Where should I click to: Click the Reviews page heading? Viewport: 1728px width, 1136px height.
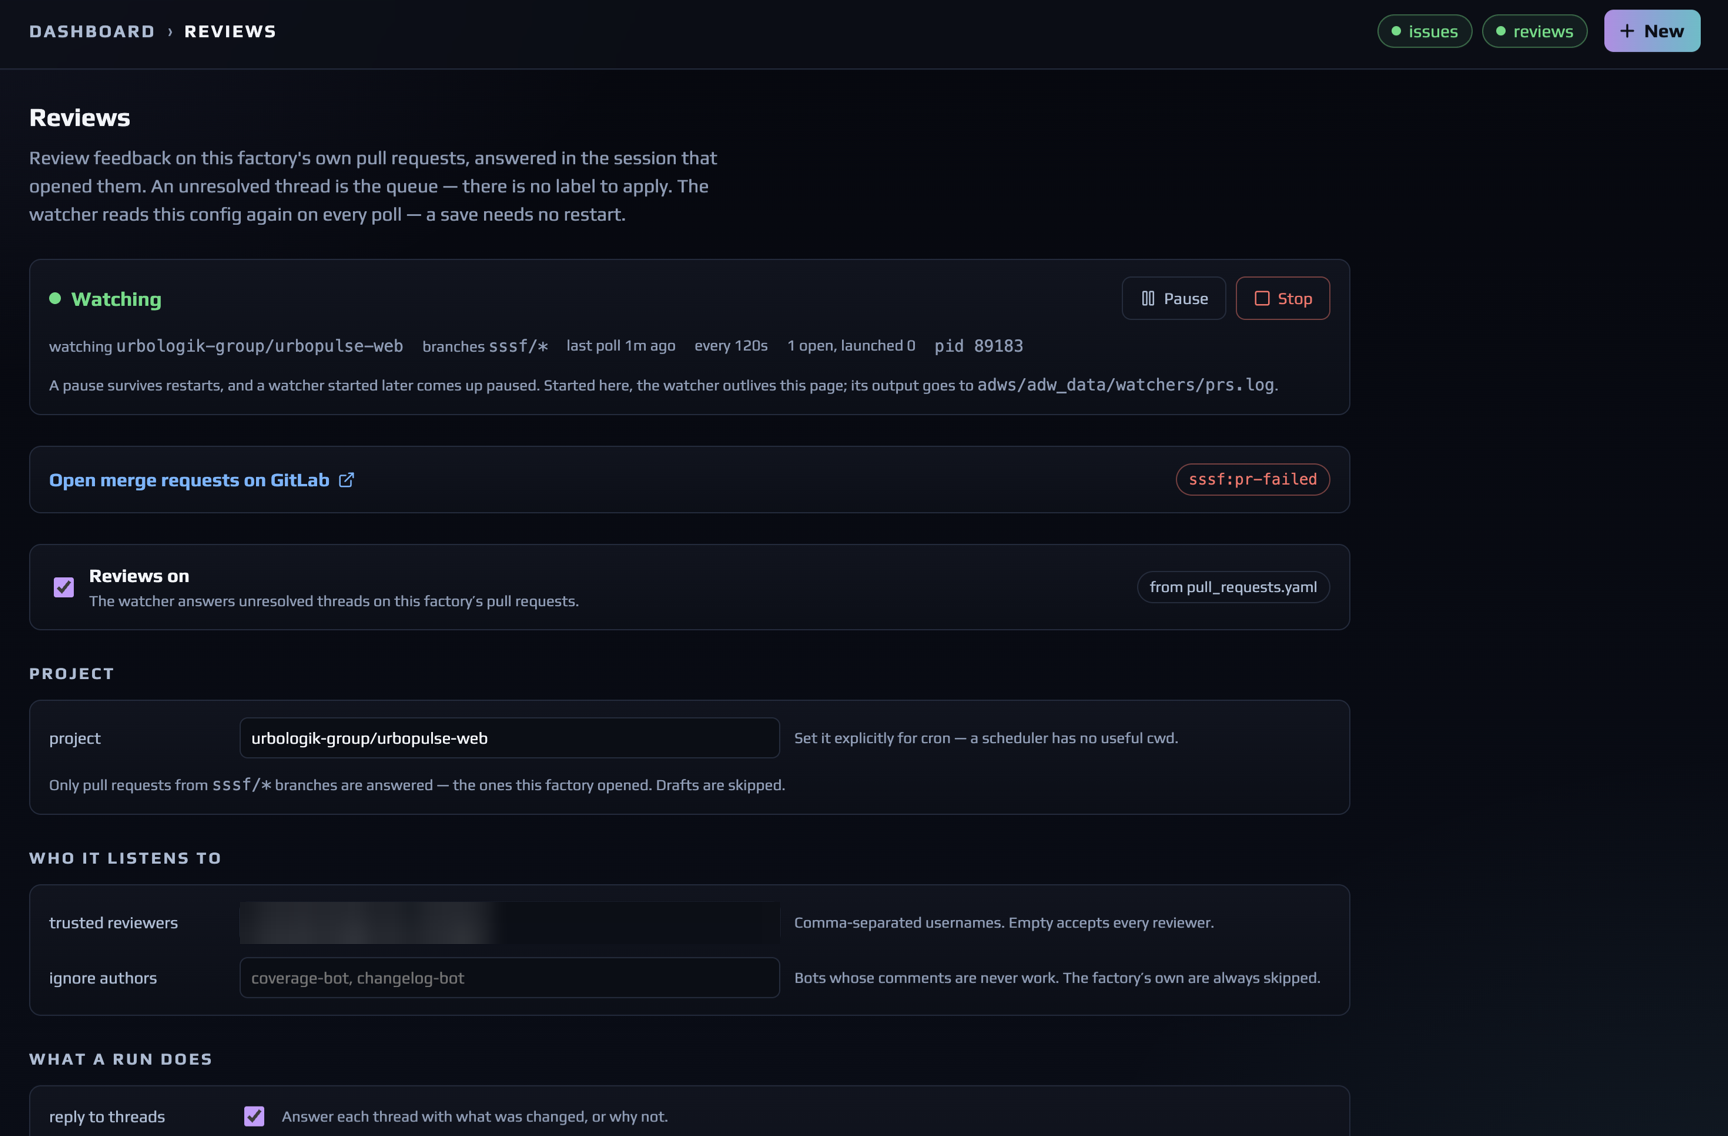click(80, 117)
